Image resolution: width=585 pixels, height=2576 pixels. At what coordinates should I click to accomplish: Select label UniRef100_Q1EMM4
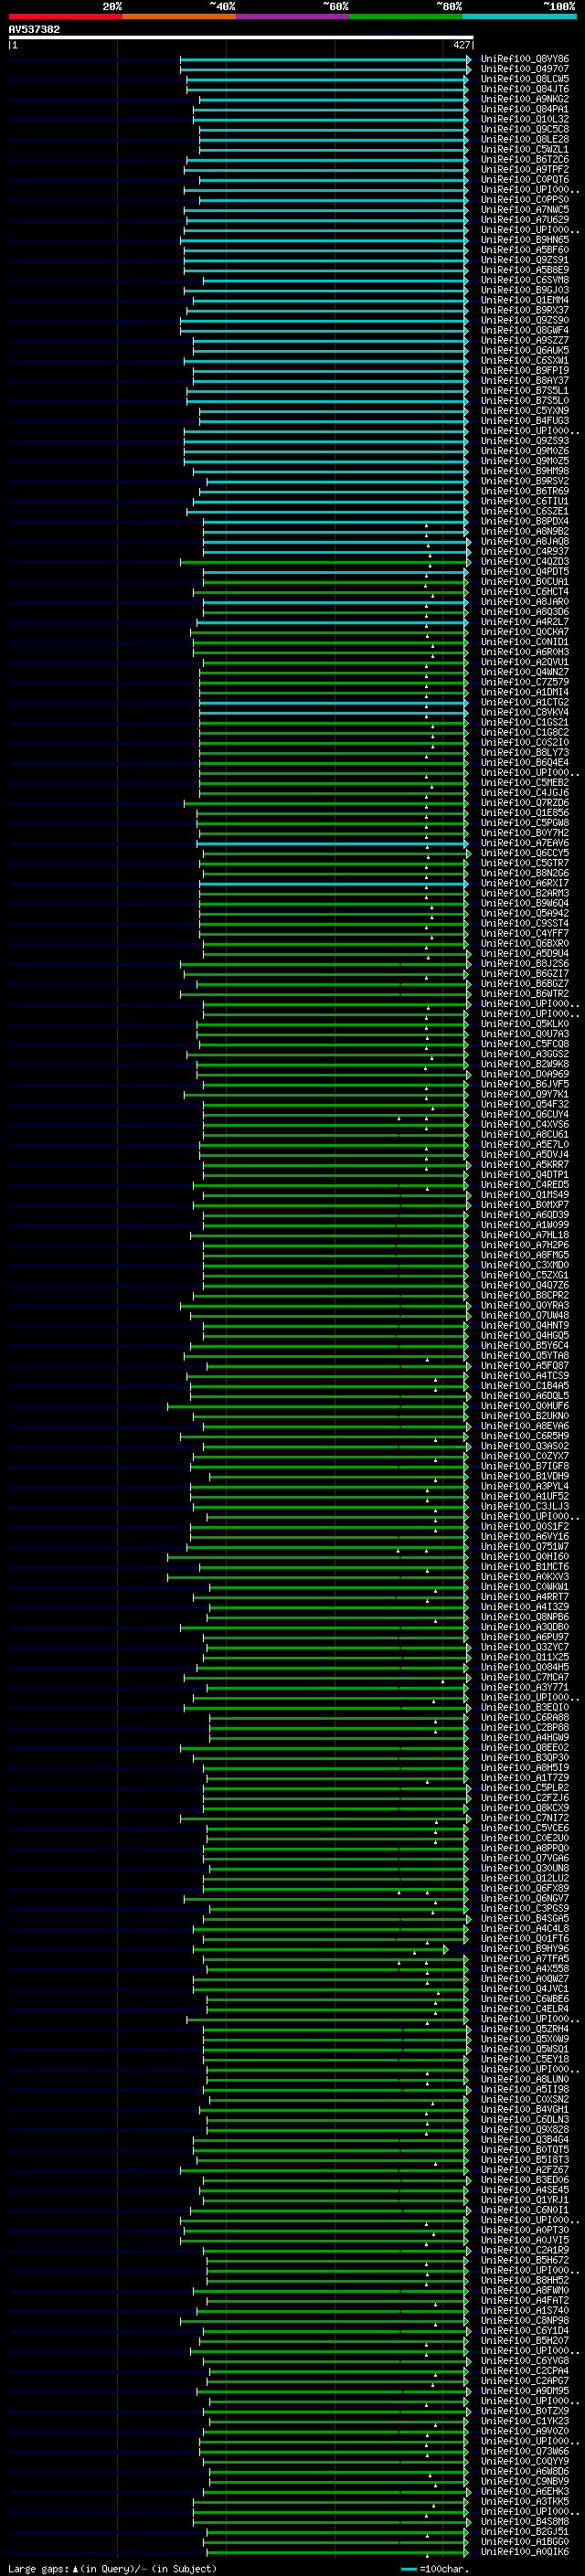[x=525, y=300]
